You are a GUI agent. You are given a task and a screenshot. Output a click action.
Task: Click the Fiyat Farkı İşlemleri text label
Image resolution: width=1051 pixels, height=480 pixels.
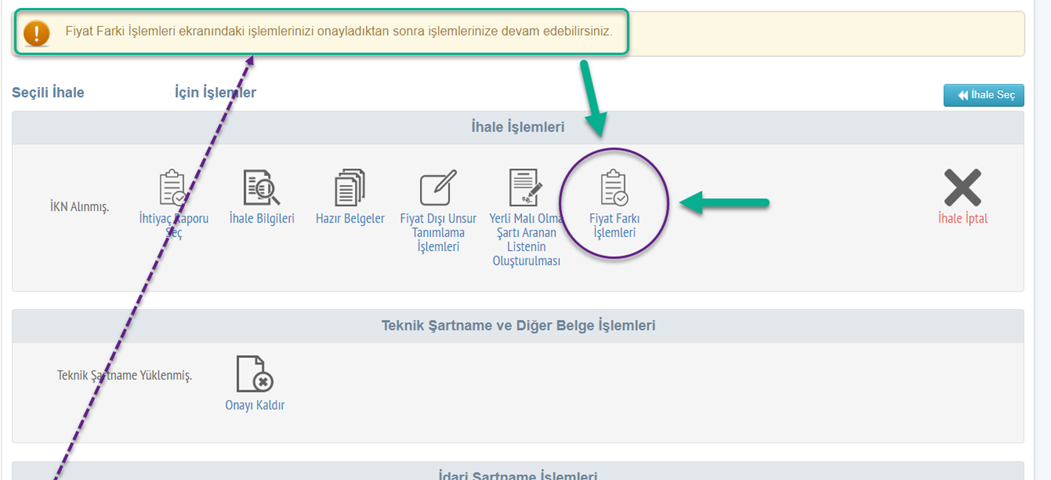pos(613,226)
